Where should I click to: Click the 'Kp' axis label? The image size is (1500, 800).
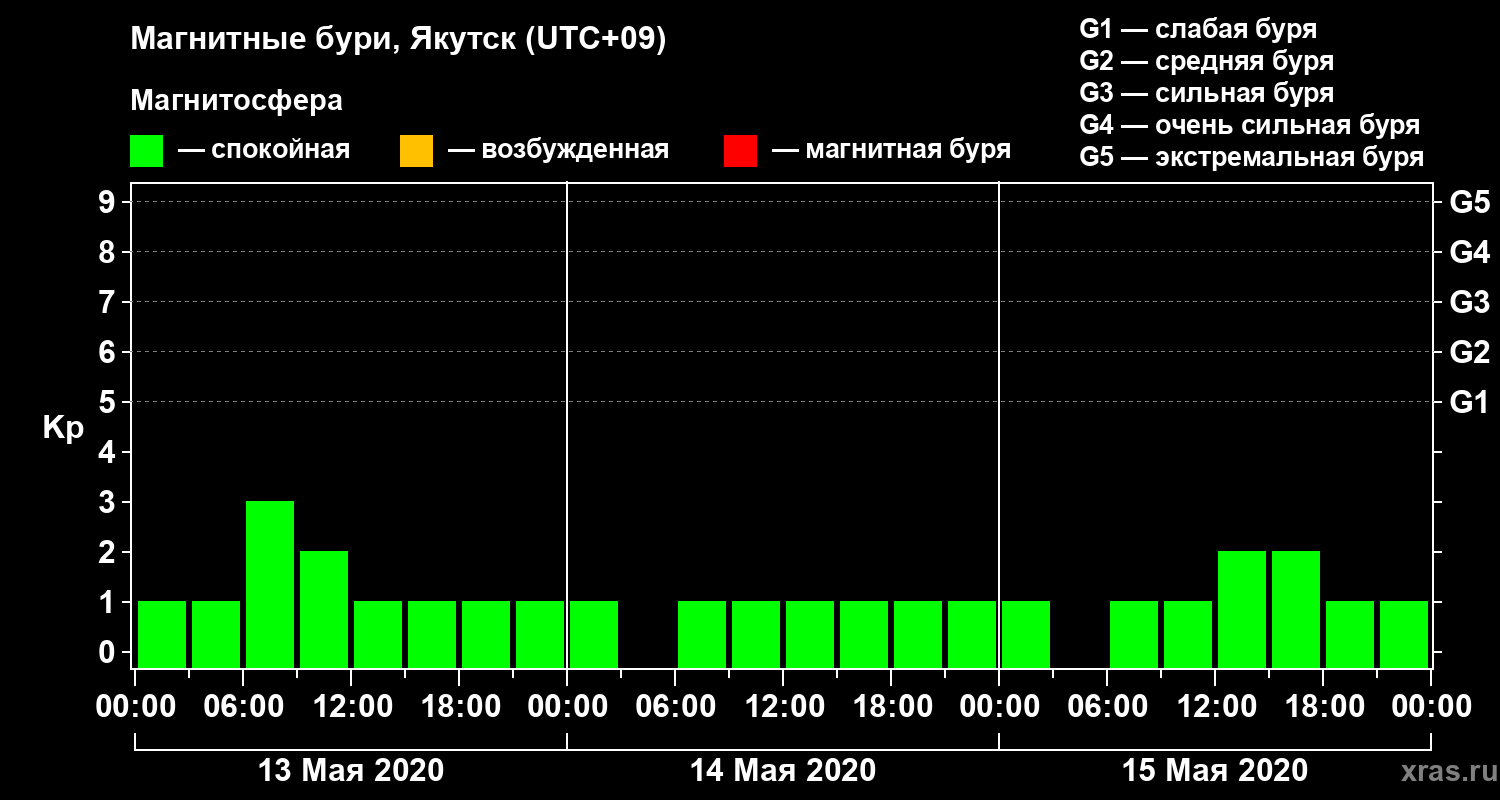[x=63, y=428]
